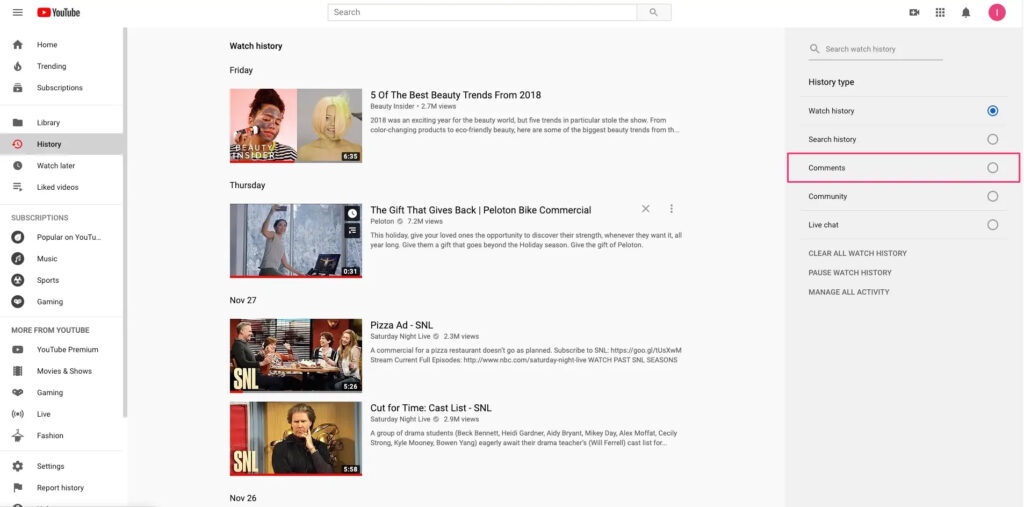Open the Cast List SNL thumbnail
Screen dimensions: 1024x507
pos(296,438)
